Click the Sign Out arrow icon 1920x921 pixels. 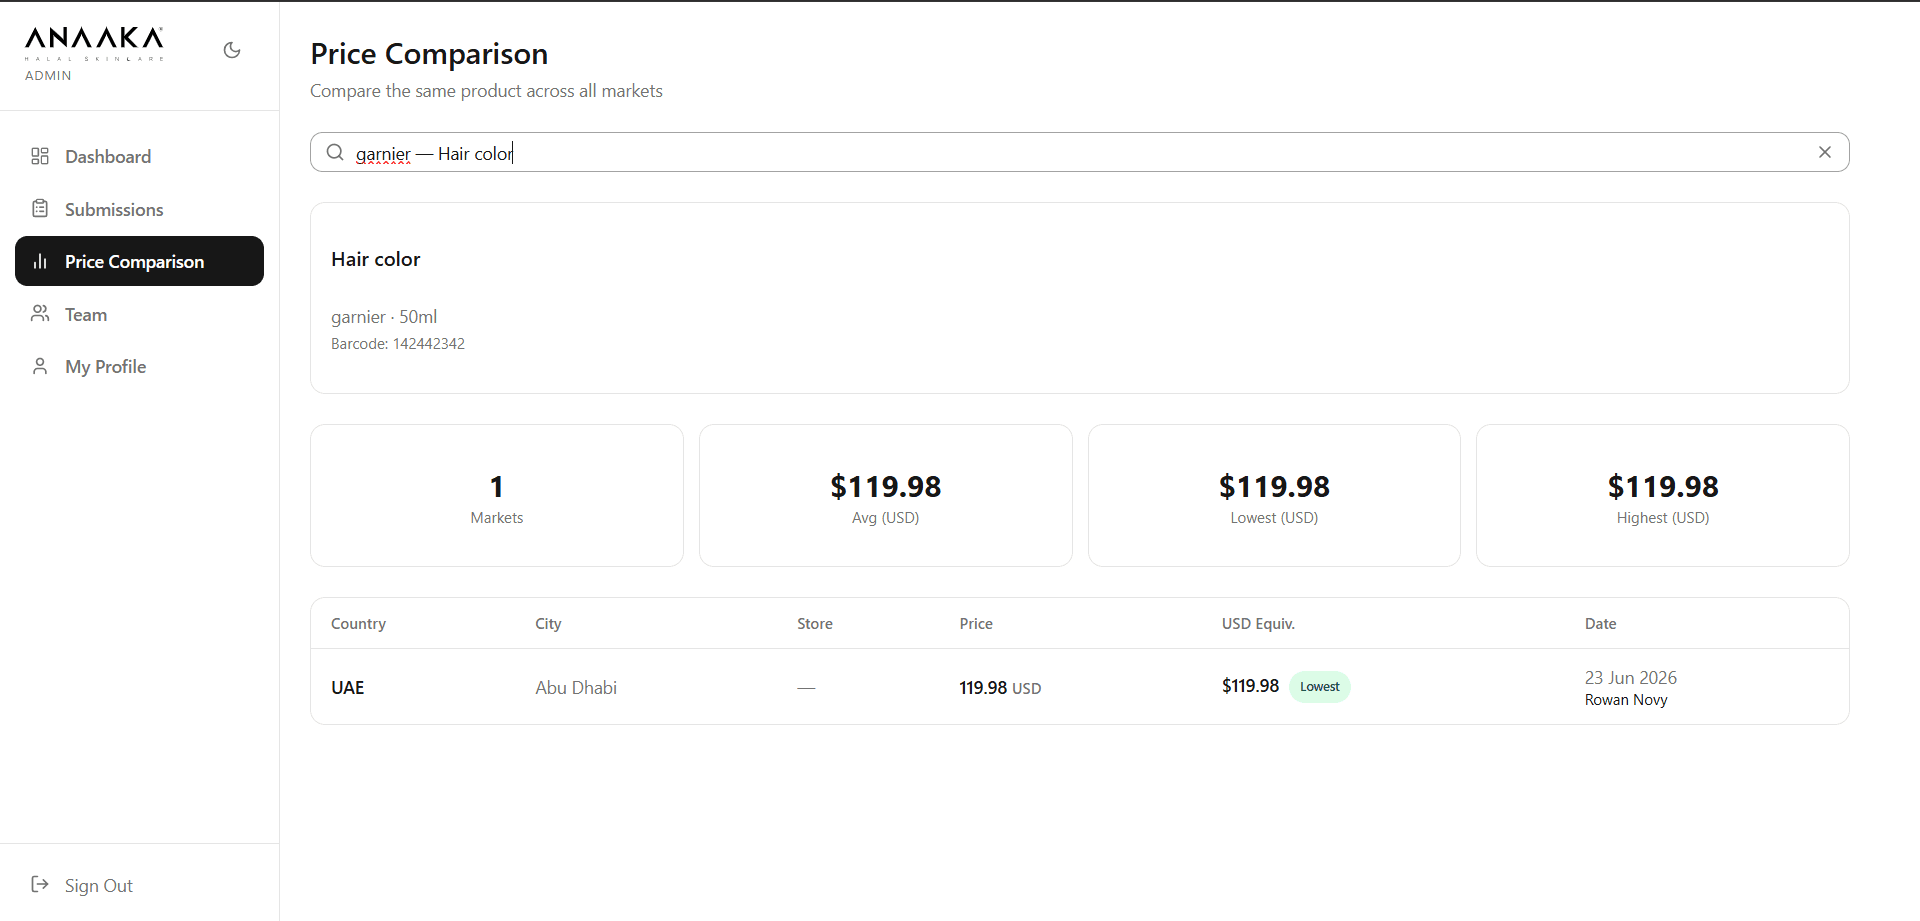[40, 884]
